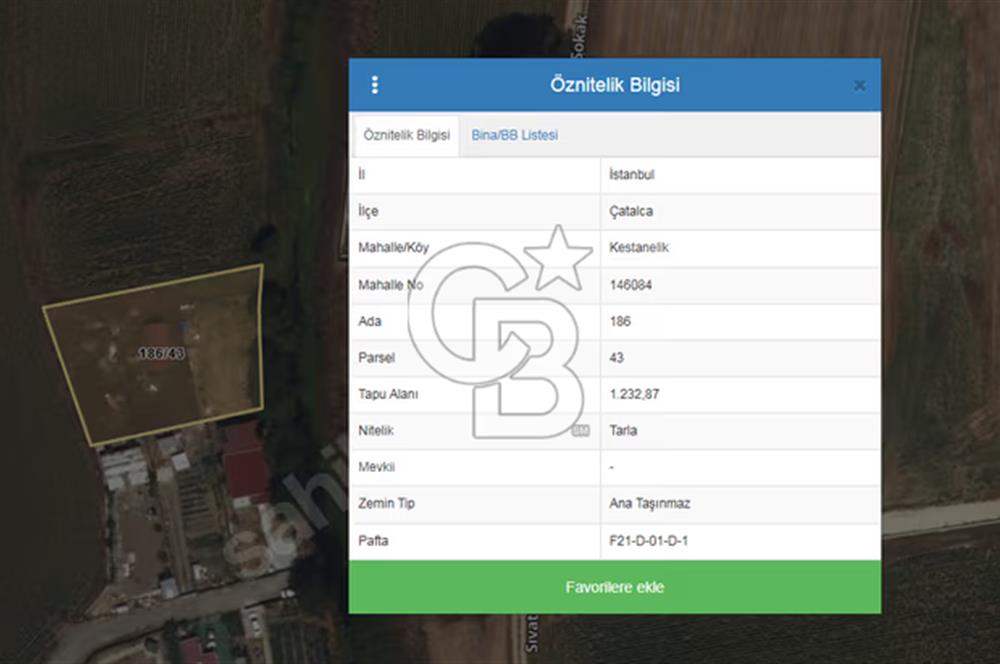
Task: Select the Öznitelik Bilgisi tab
Action: (406, 135)
